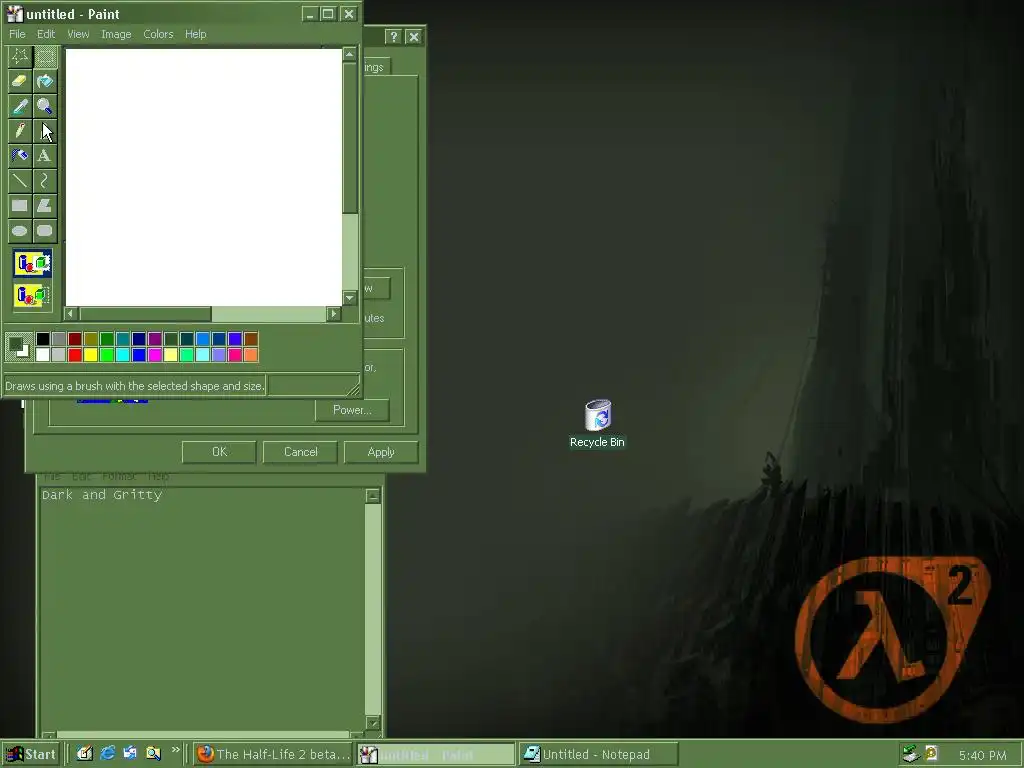Click the Paint canvas up scroll arrow
The image size is (1024, 768).
tap(349, 54)
